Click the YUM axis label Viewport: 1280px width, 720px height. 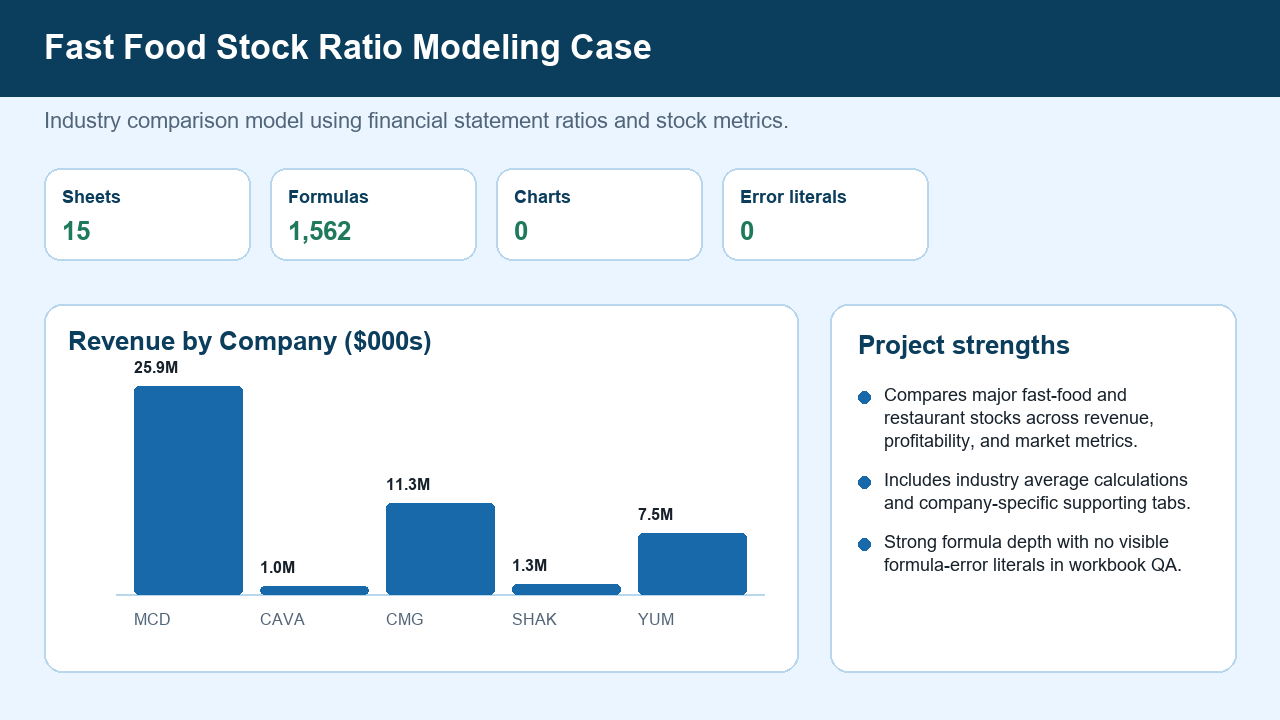[656, 620]
